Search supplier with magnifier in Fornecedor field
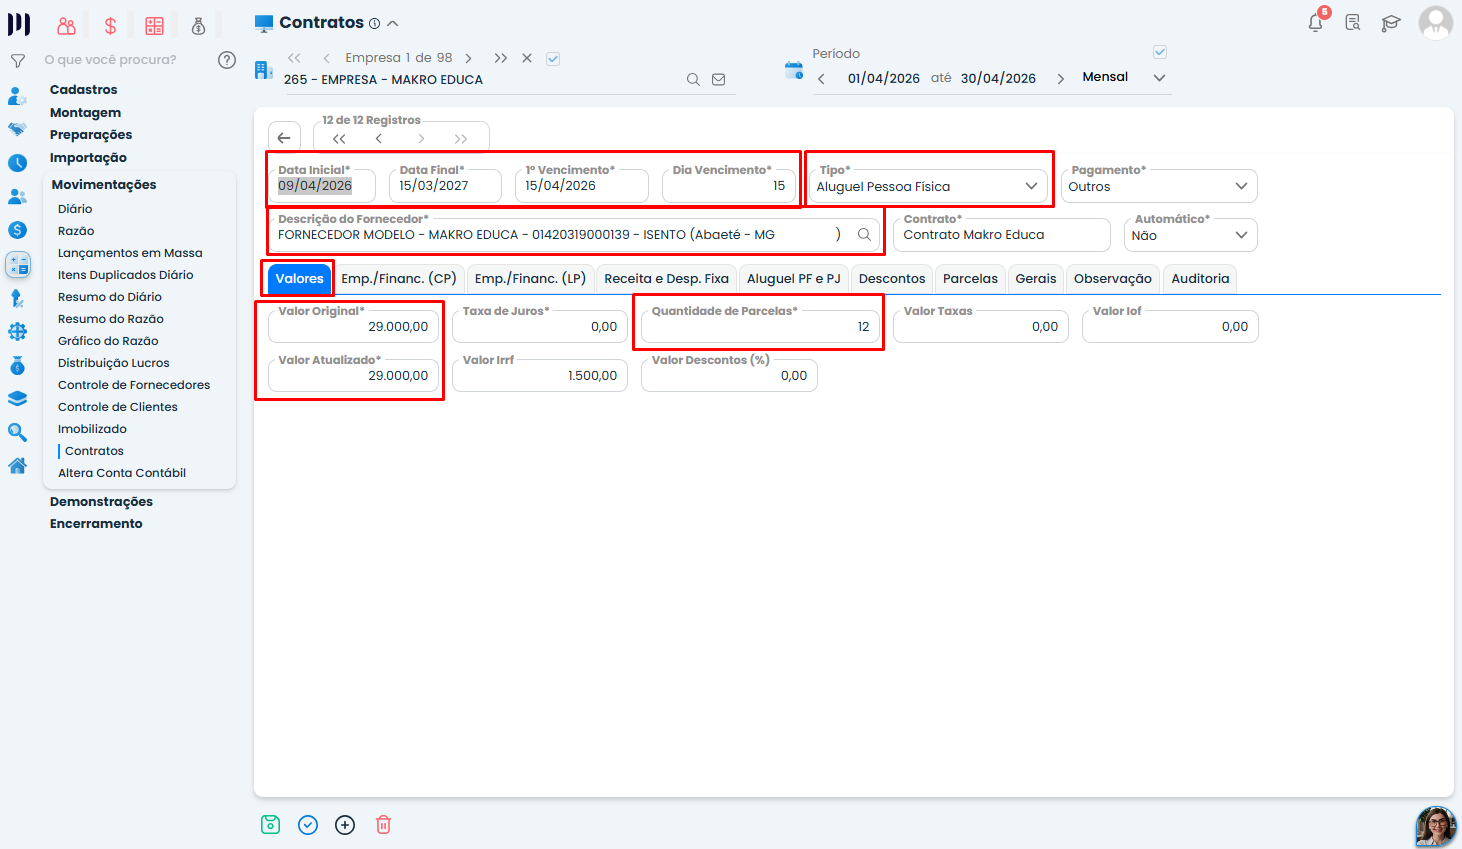This screenshot has height=849, width=1462. click(x=864, y=235)
